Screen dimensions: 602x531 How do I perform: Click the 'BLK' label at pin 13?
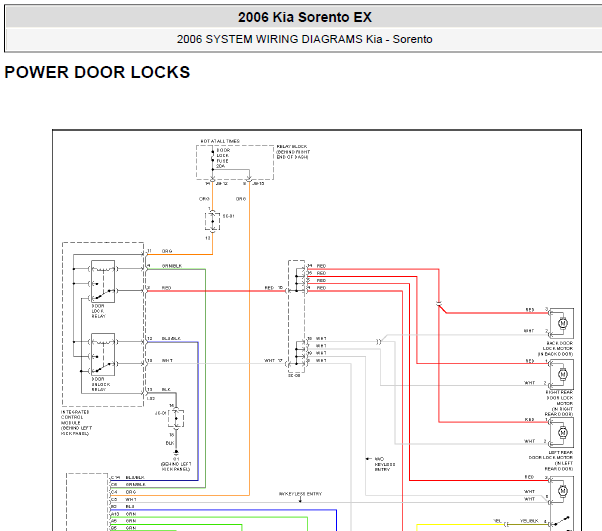coord(166,389)
